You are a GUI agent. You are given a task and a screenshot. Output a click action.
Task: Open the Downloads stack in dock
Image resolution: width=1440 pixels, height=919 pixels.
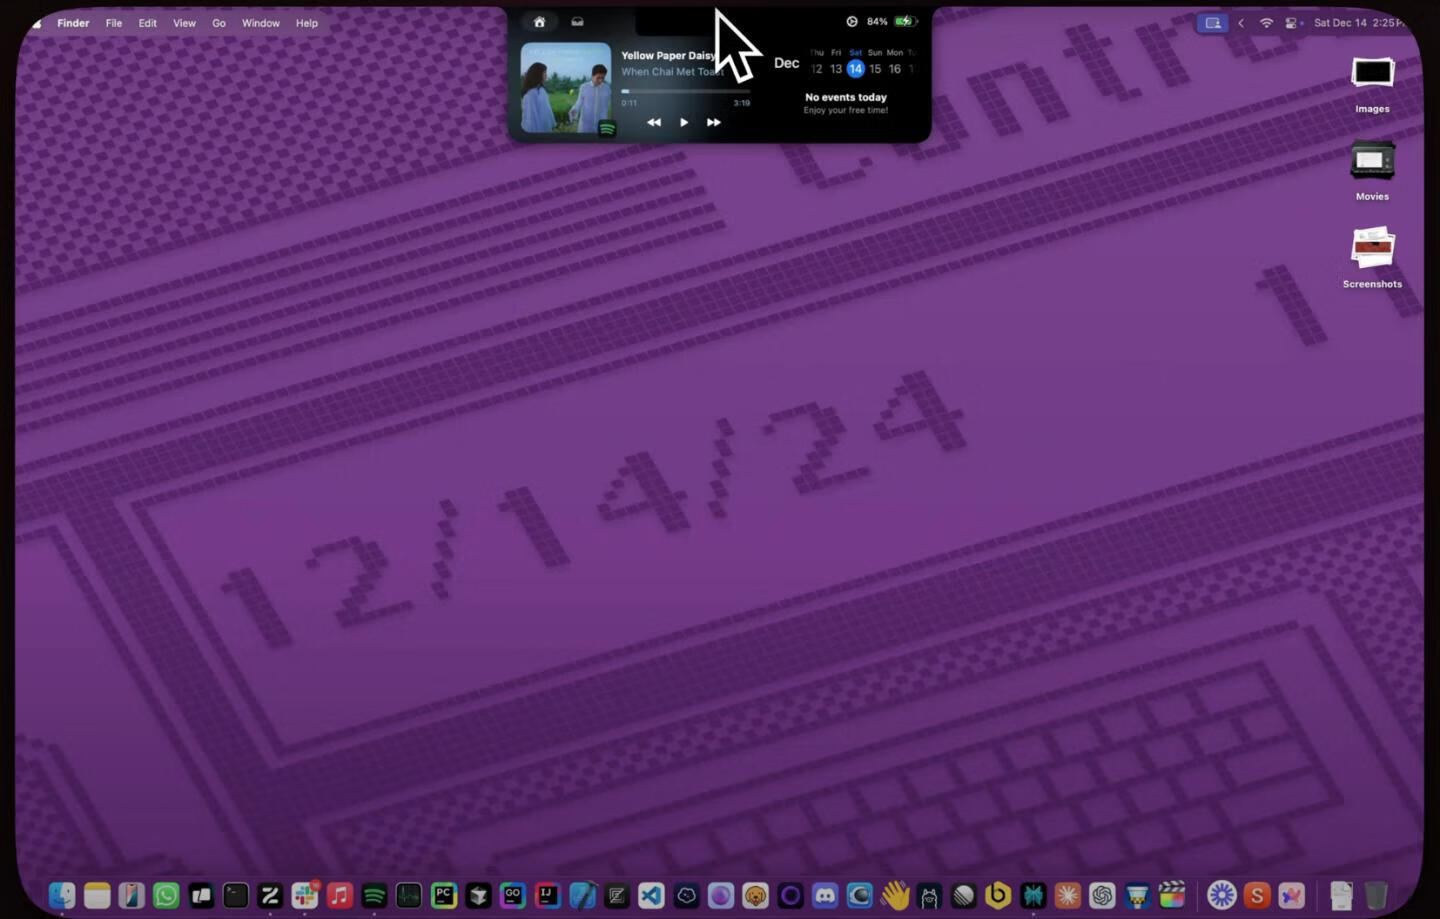pyautogui.click(x=1341, y=895)
